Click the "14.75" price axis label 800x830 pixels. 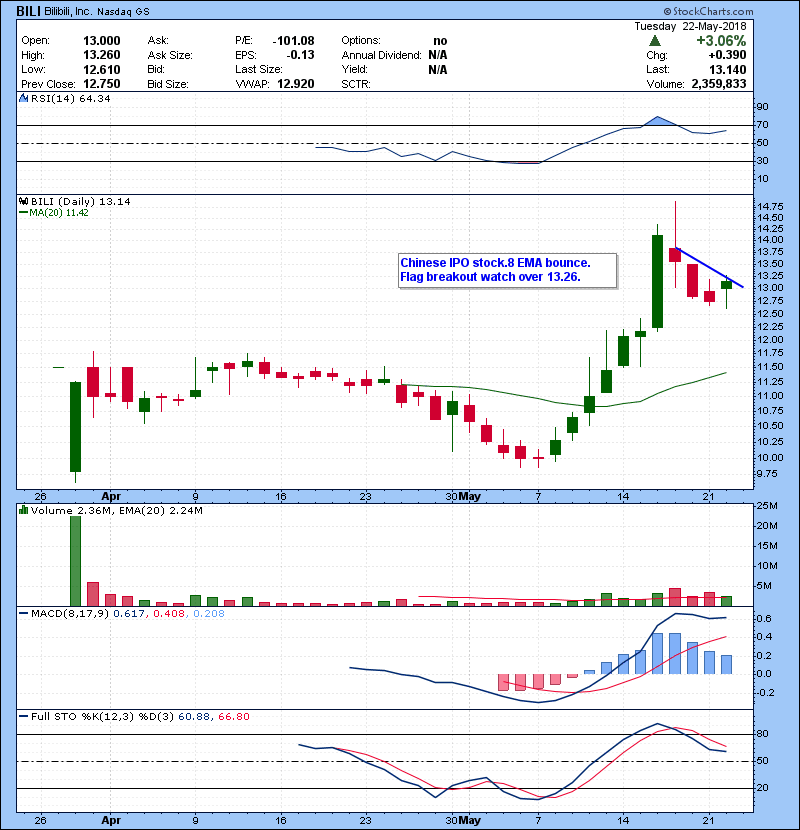click(x=770, y=206)
